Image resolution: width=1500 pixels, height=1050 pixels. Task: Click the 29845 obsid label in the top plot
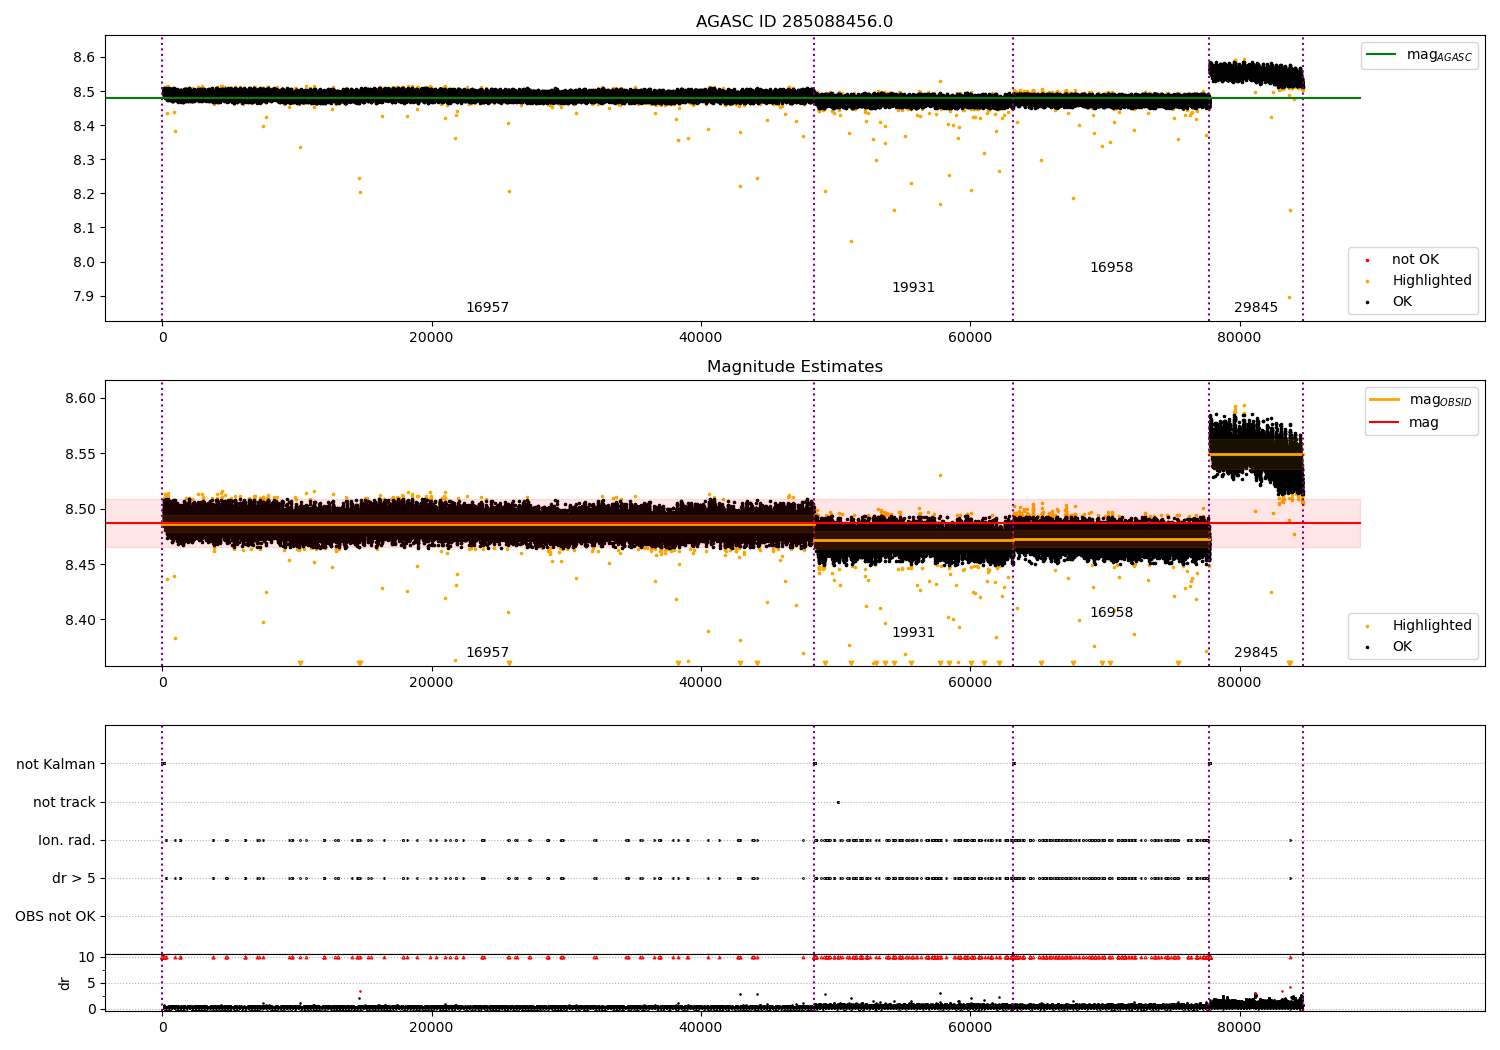pyautogui.click(x=1255, y=308)
